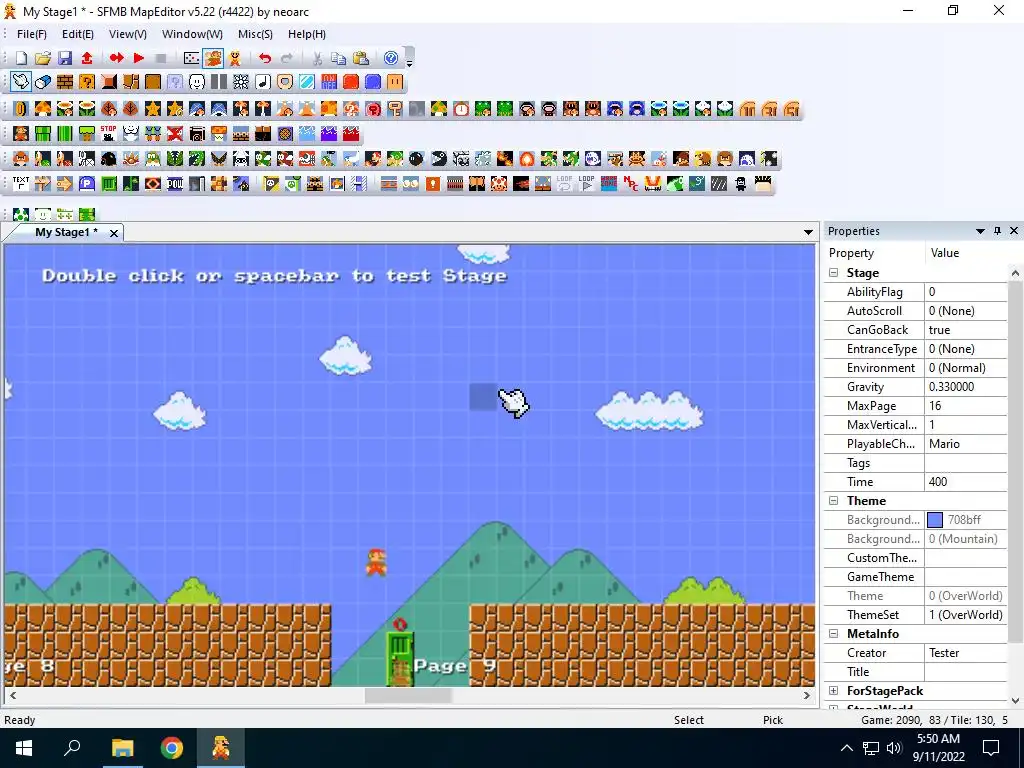The height and width of the screenshot is (768, 1024).
Task: Click the Creator value Tester
Action: (x=965, y=652)
